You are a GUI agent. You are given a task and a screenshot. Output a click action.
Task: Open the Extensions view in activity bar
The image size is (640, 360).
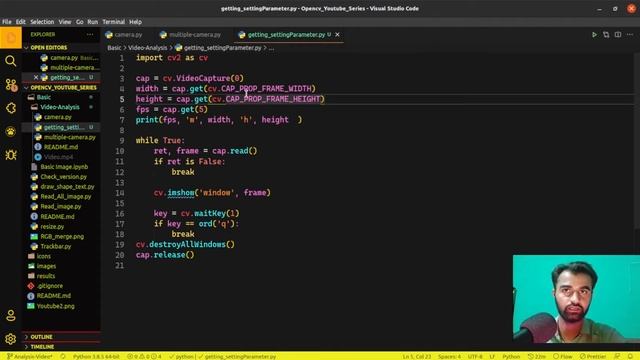pos(11,108)
